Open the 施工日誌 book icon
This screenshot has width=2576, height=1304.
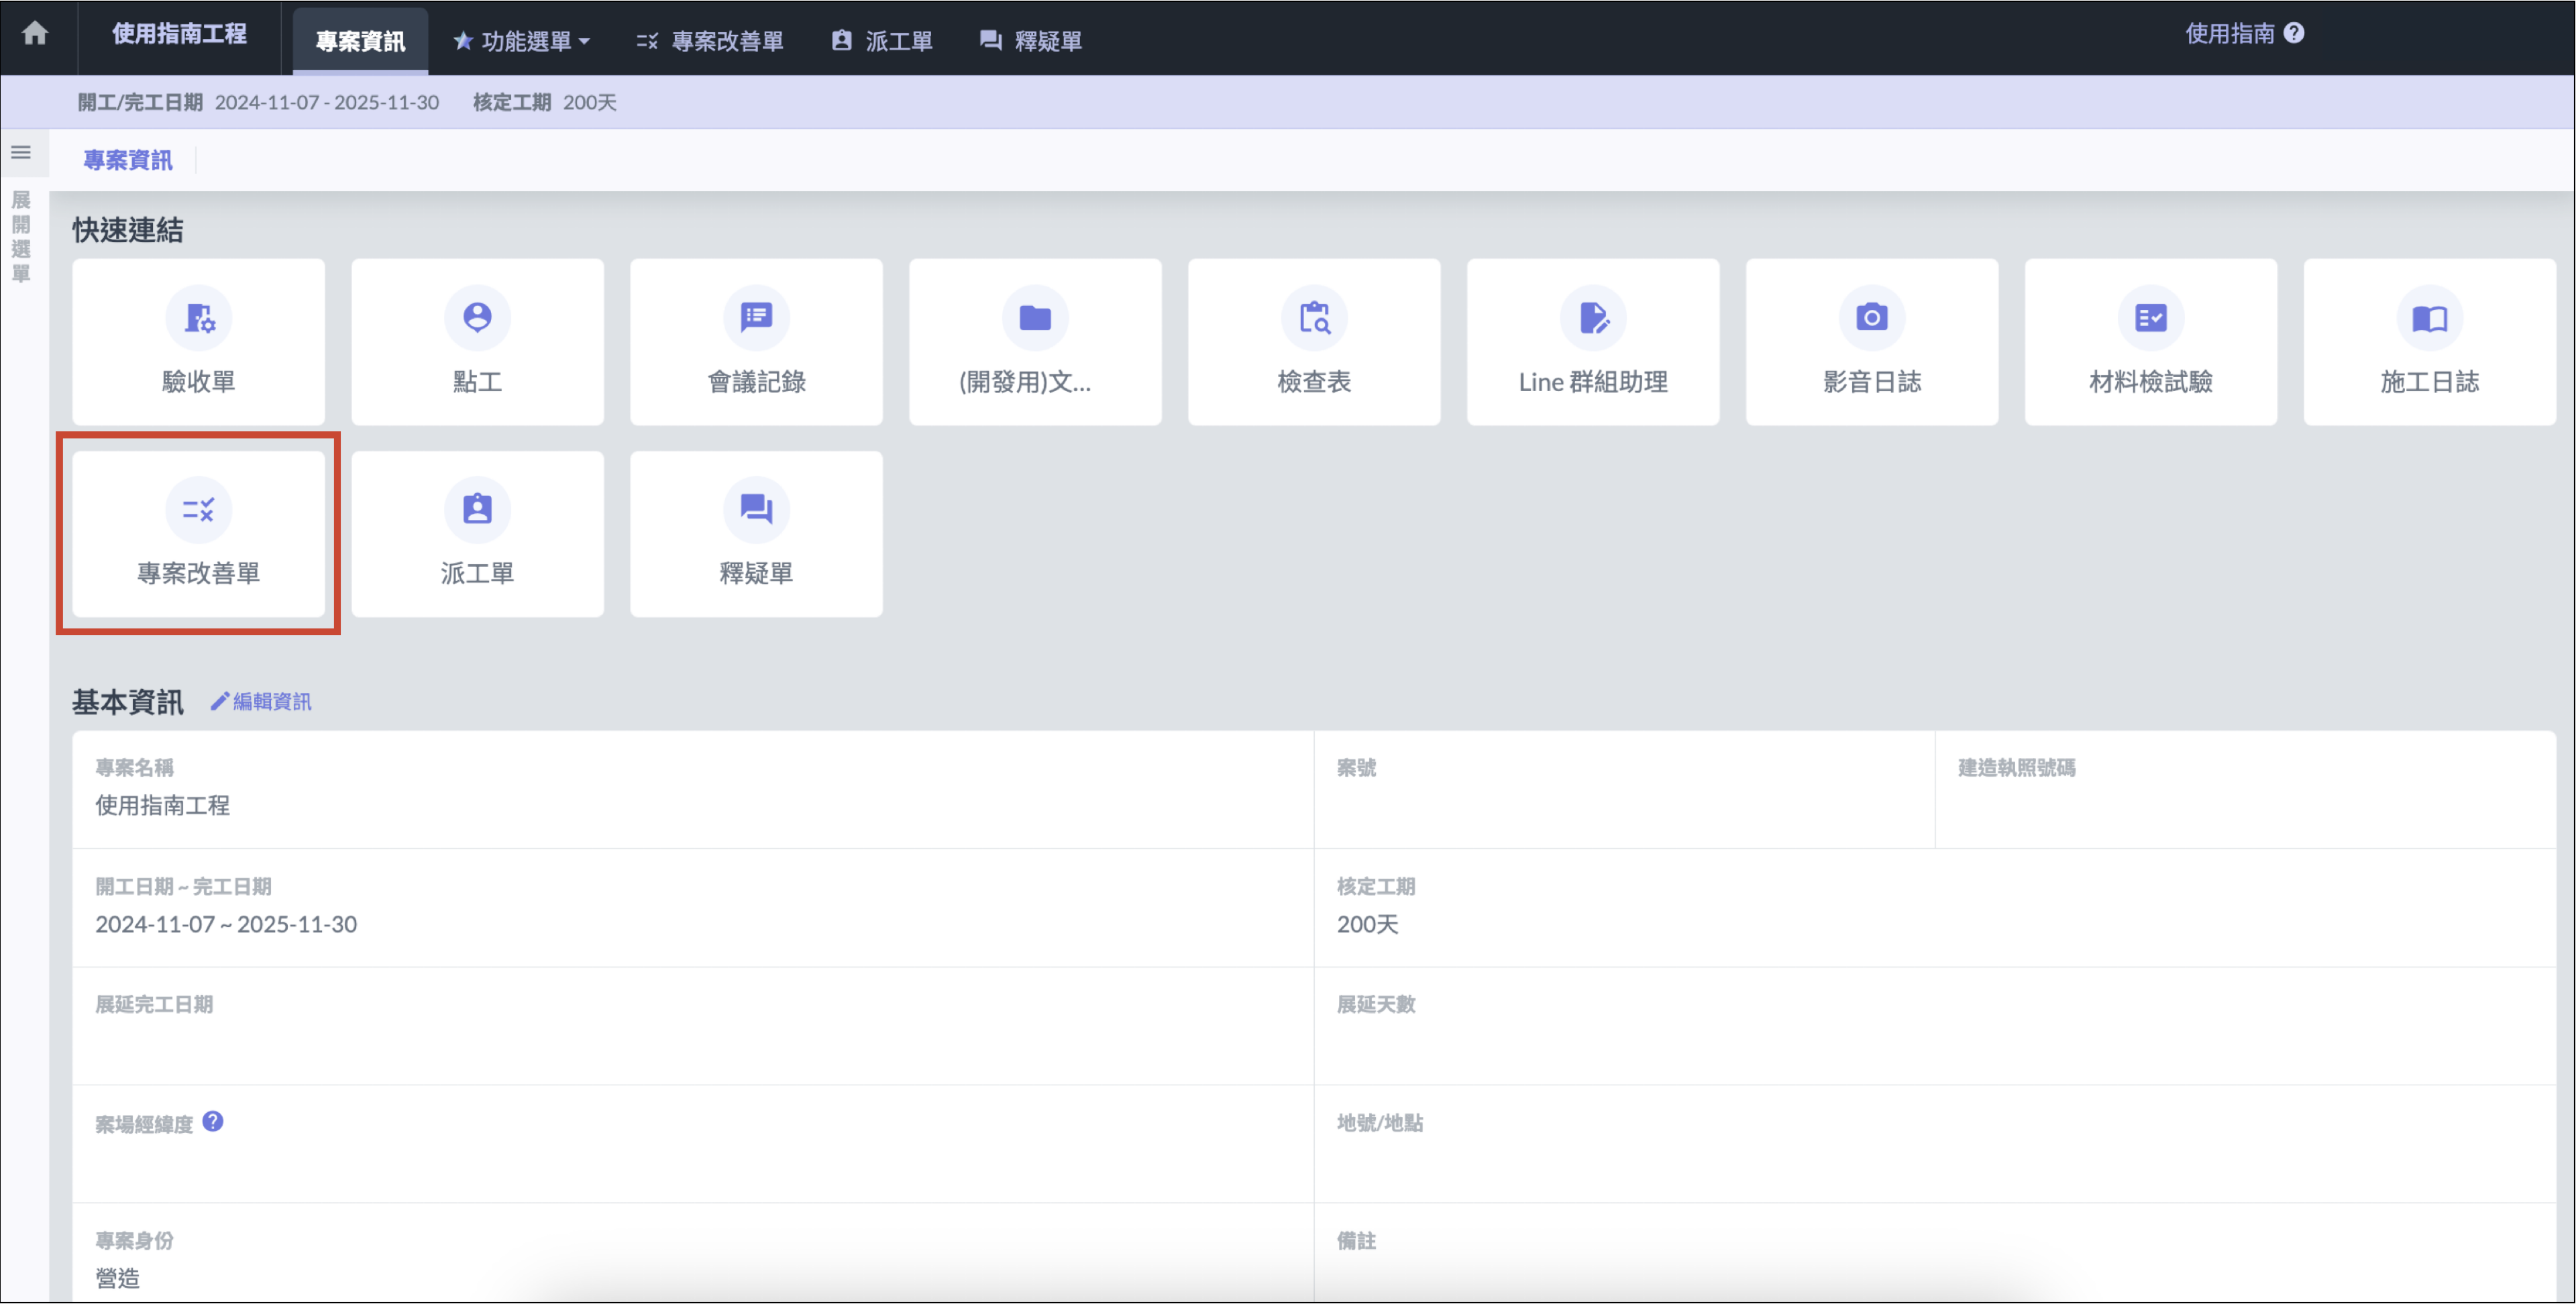(2429, 318)
